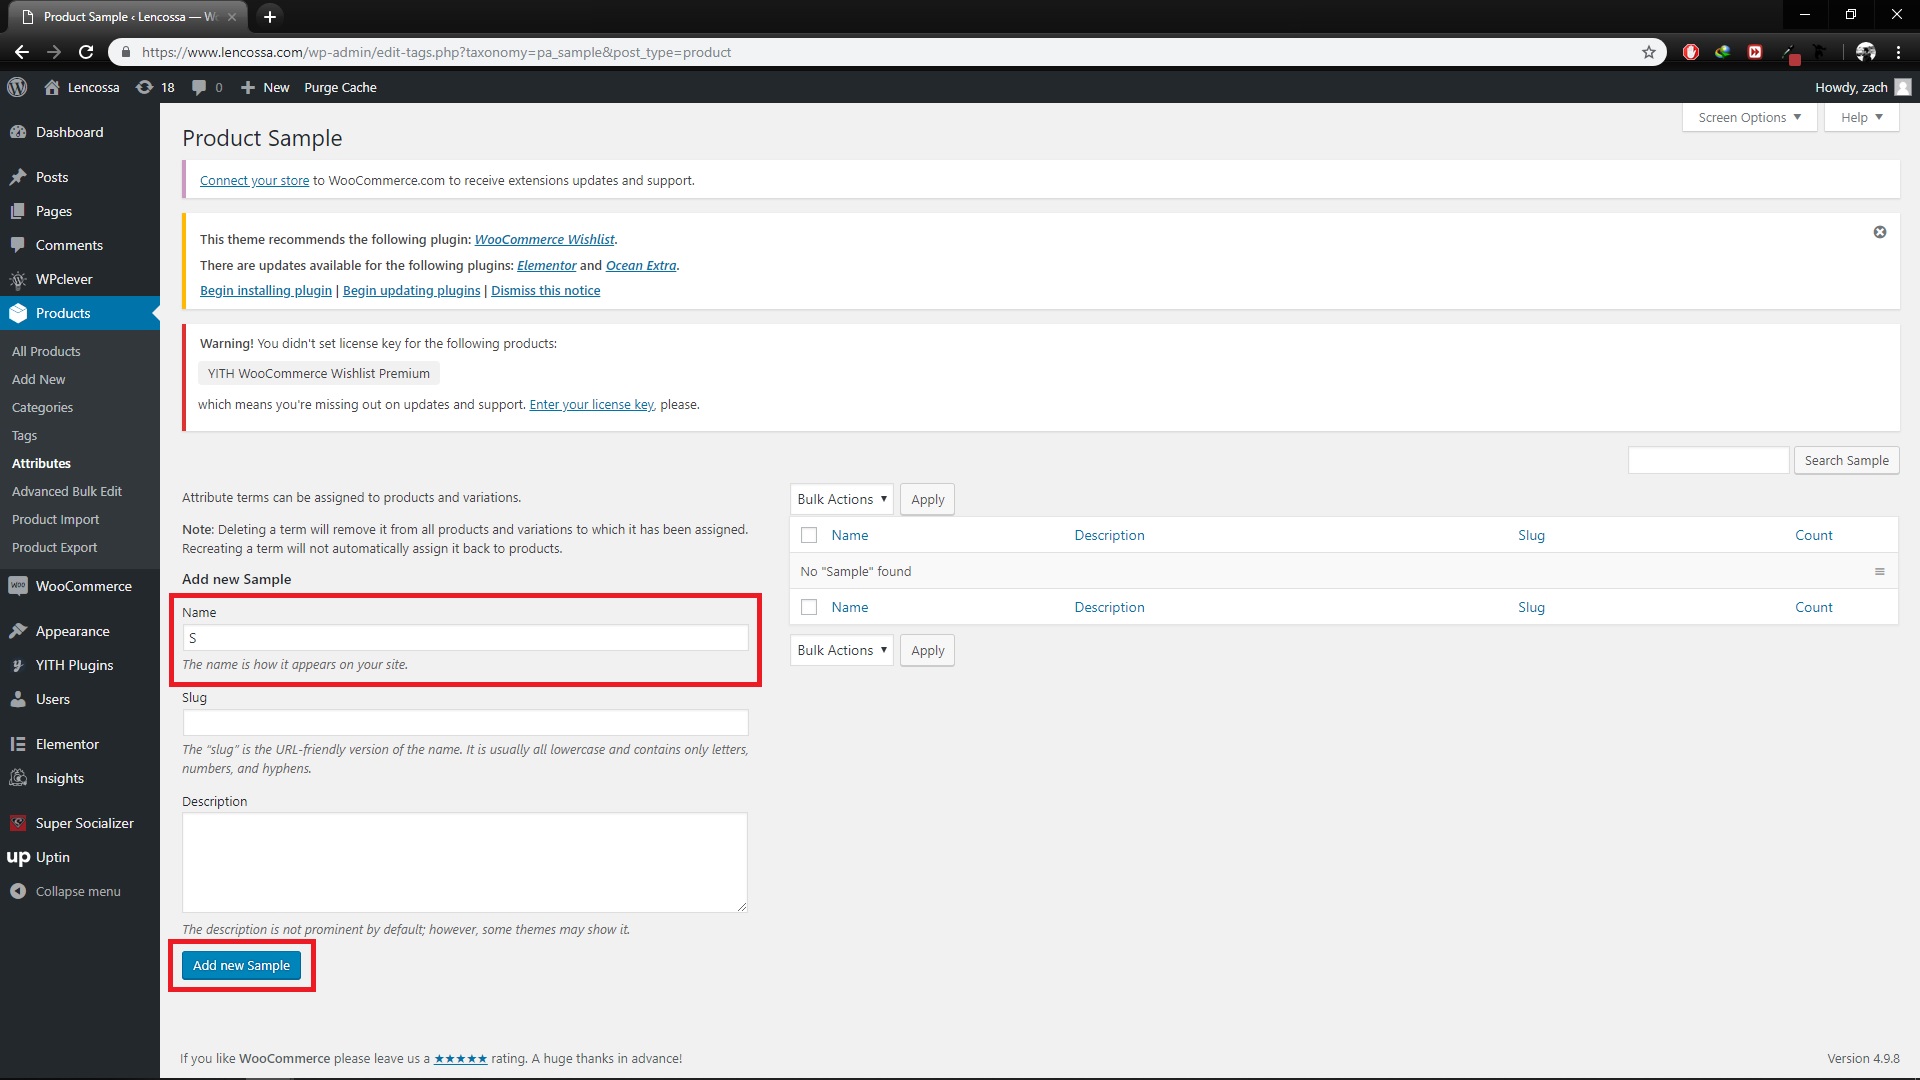Bookmark this page with the star icon
This screenshot has width=1920, height=1080.
tap(1649, 52)
